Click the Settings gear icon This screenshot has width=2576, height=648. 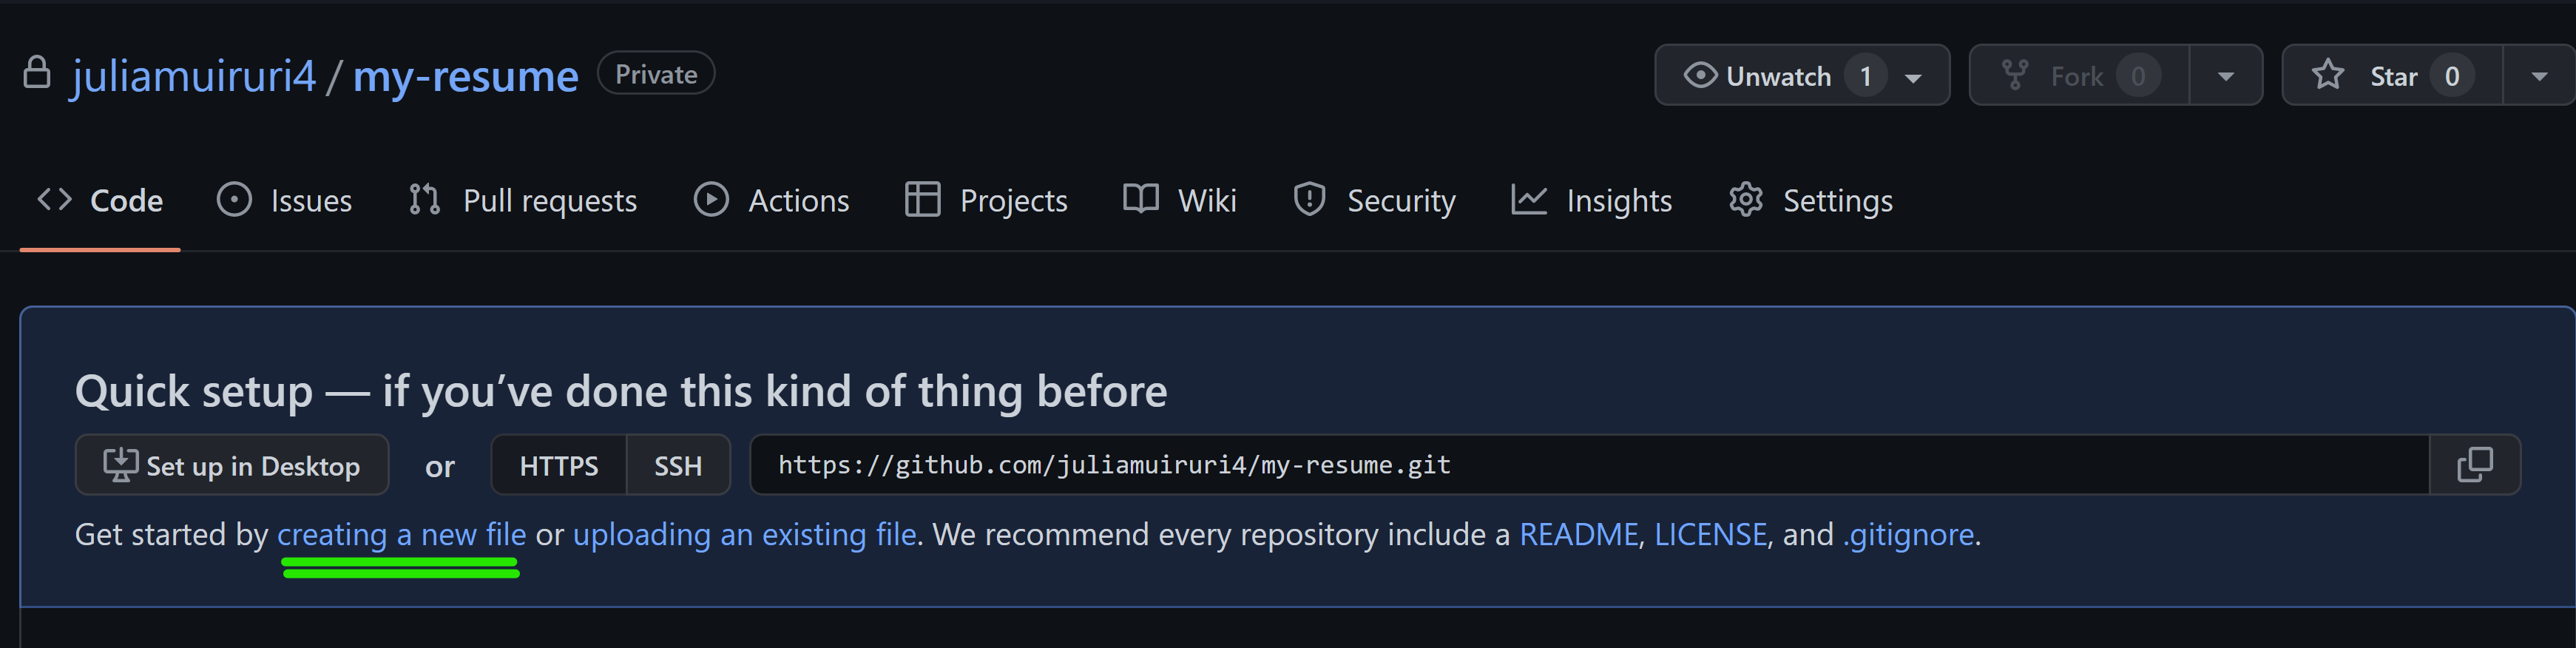(x=1746, y=199)
